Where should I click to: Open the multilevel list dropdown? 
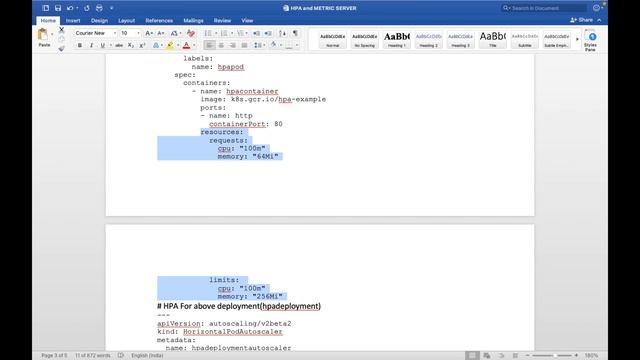point(247,33)
